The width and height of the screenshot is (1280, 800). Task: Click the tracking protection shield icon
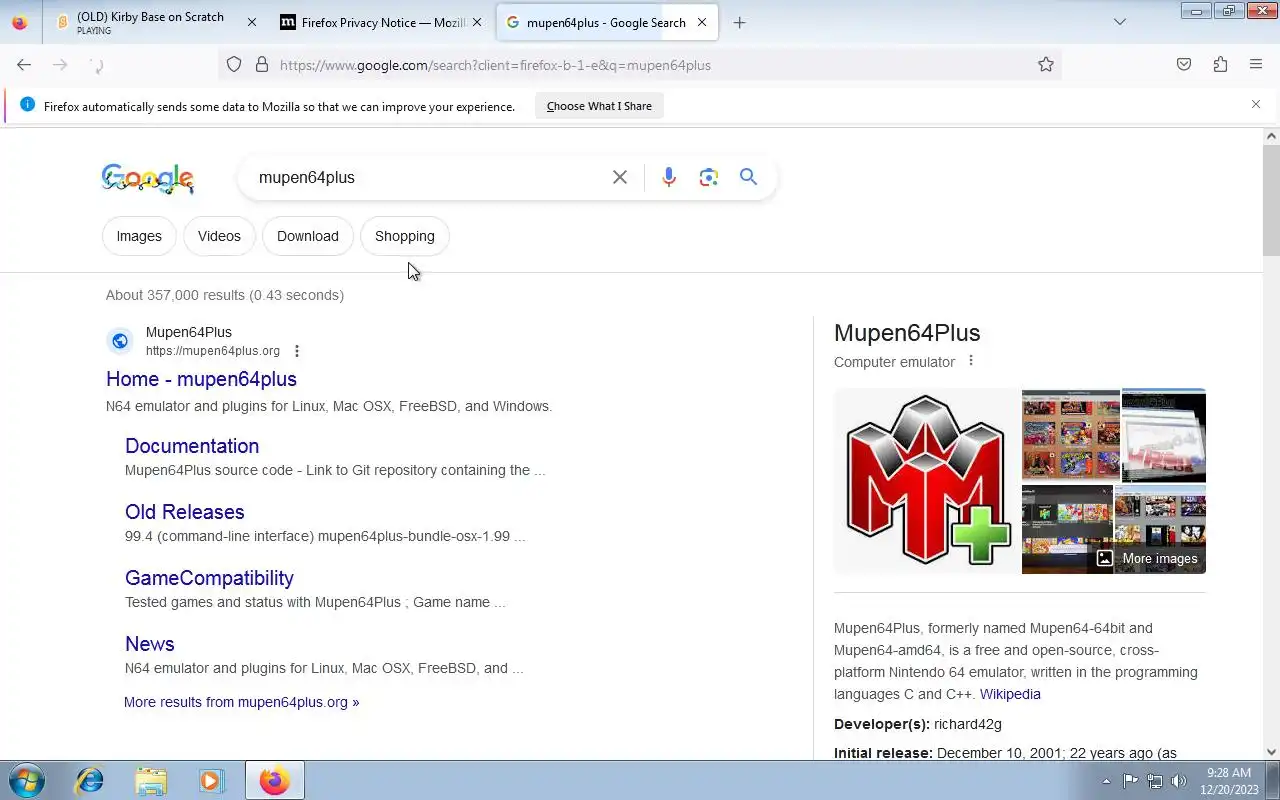[x=234, y=65]
